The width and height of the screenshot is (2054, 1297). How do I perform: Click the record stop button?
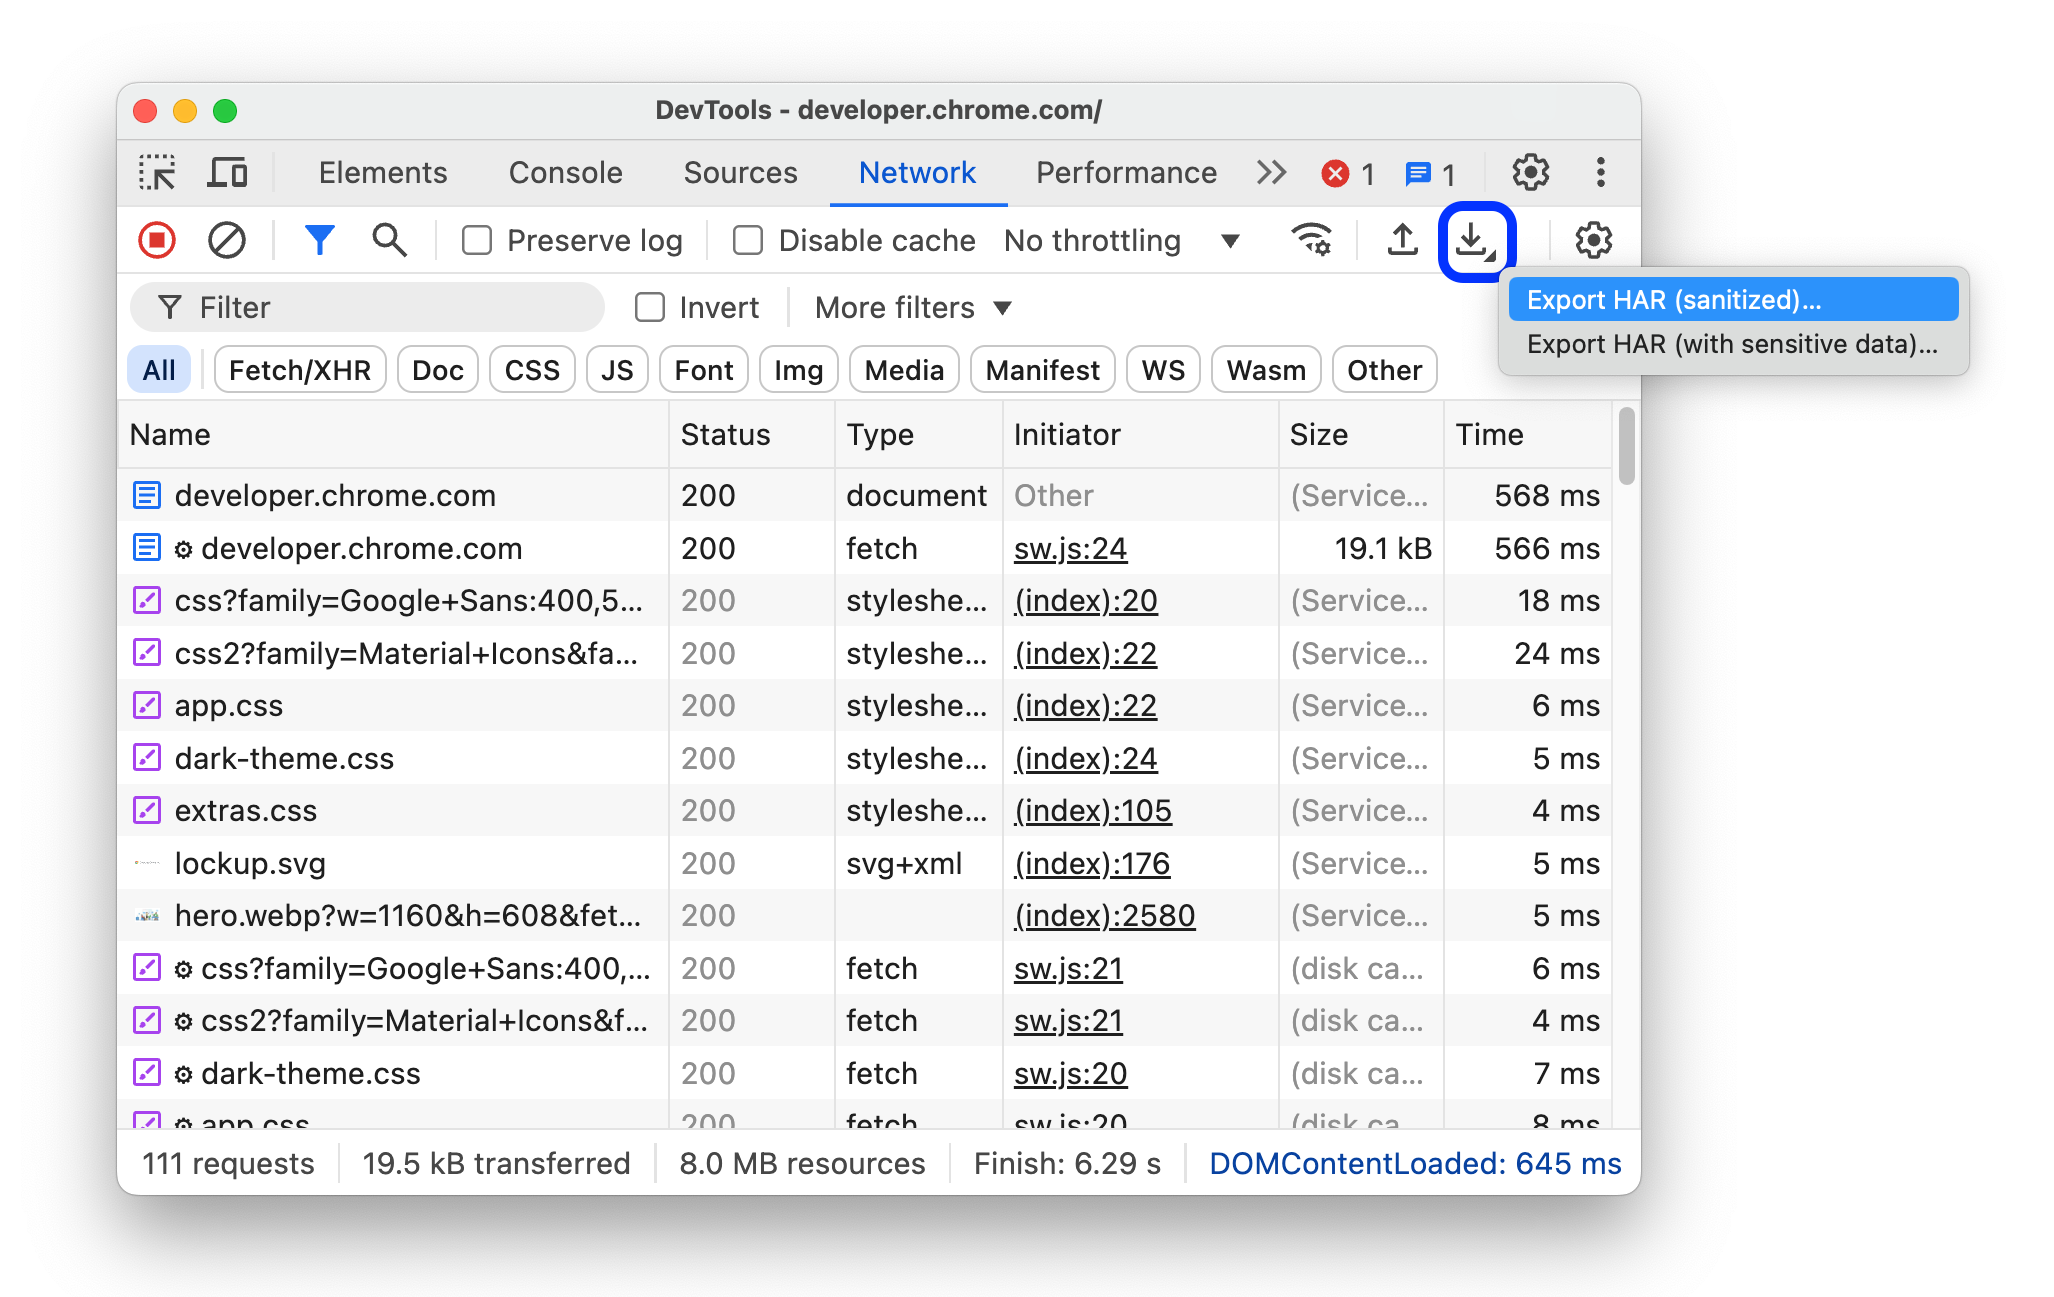click(161, 239)
